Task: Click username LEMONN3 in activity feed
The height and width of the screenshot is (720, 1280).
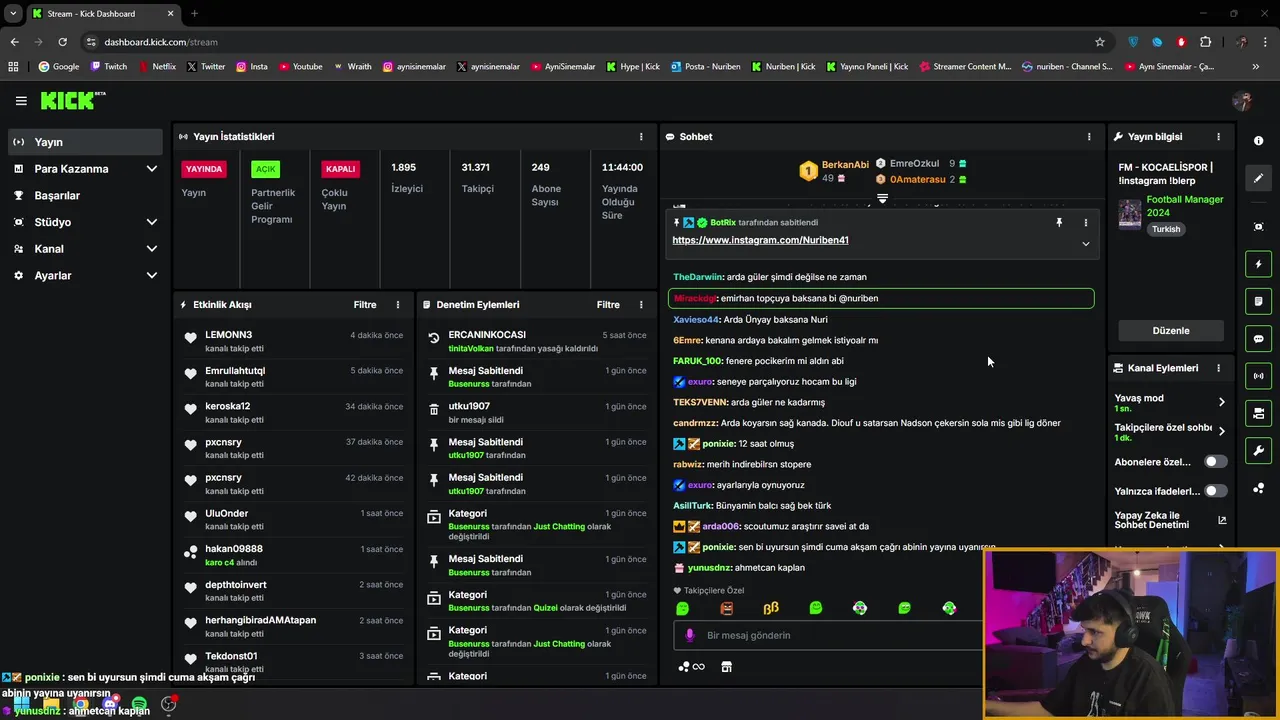Action: pos(229,335)
